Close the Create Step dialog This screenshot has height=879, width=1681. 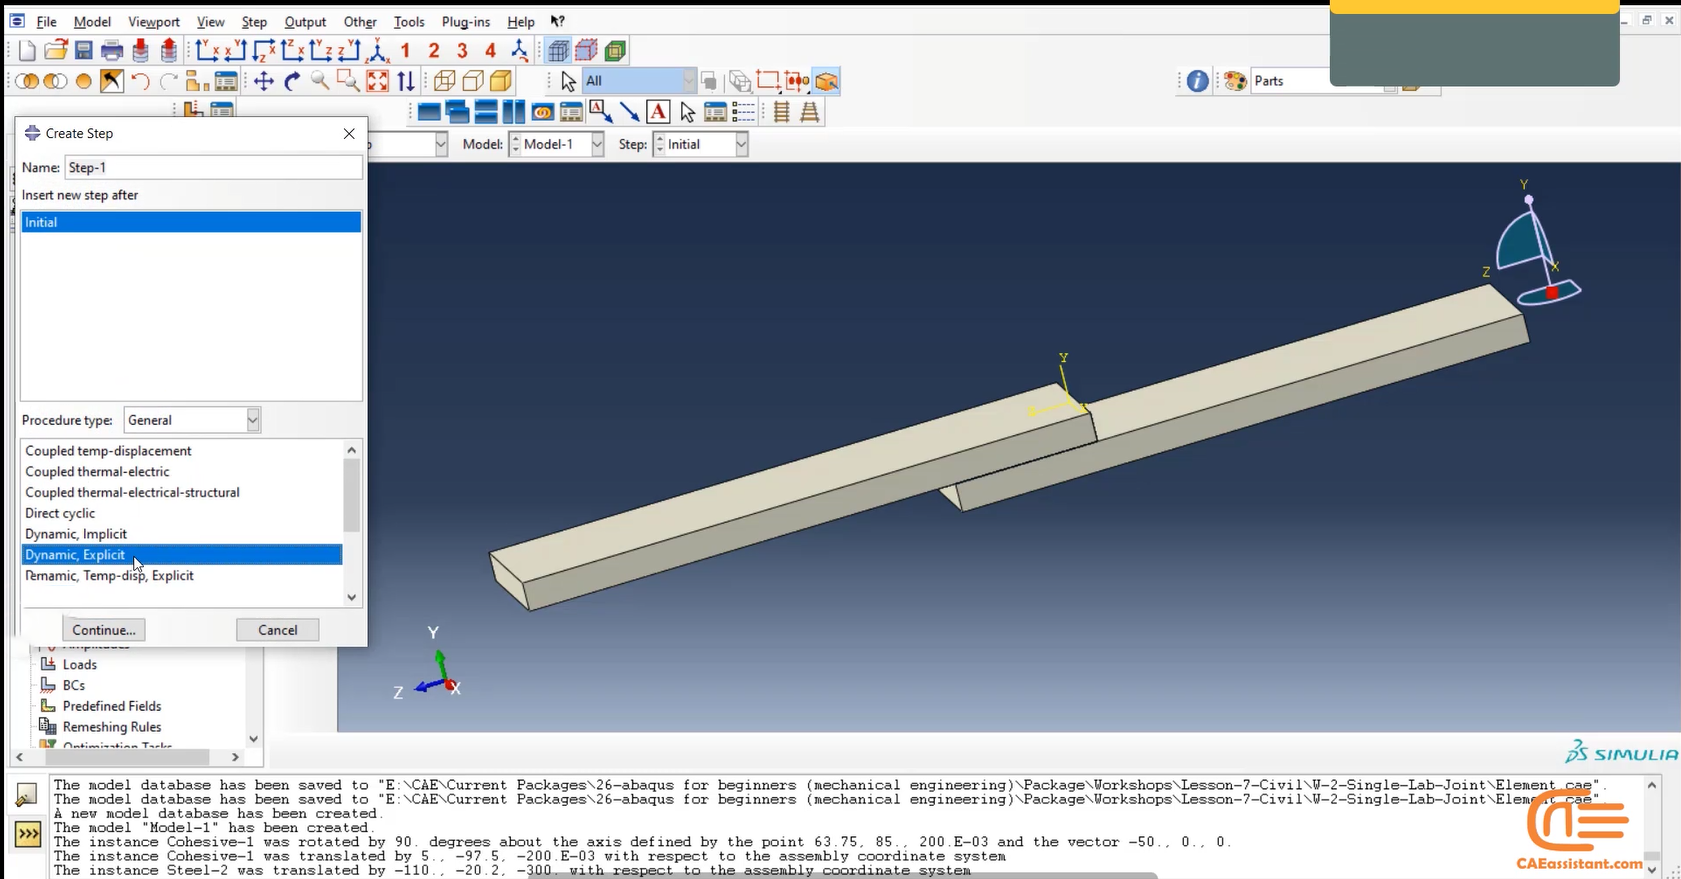coord(349,133)
